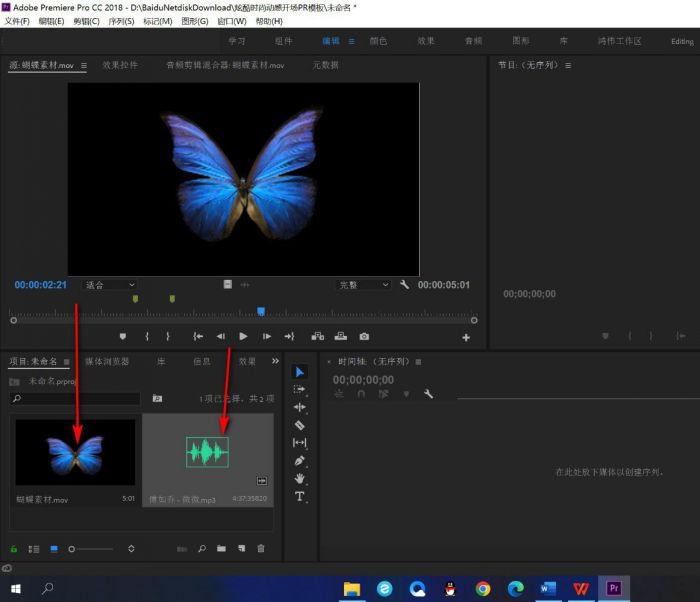
Task: Select the 蝴蝶素材.mov thumbnail
Action: pos(75,452)
